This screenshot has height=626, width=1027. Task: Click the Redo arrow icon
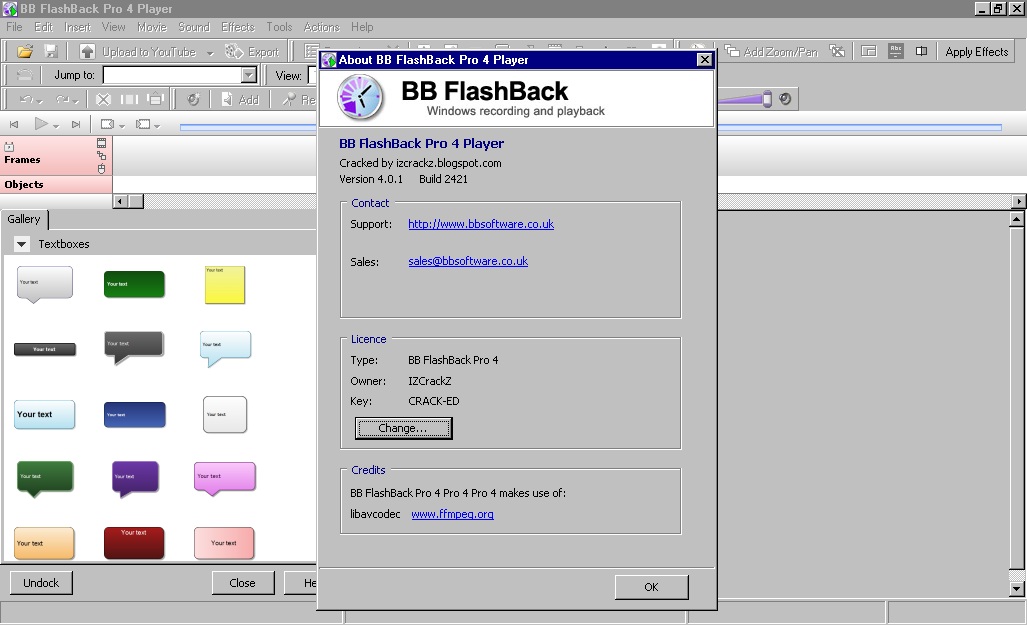[62, 100]
